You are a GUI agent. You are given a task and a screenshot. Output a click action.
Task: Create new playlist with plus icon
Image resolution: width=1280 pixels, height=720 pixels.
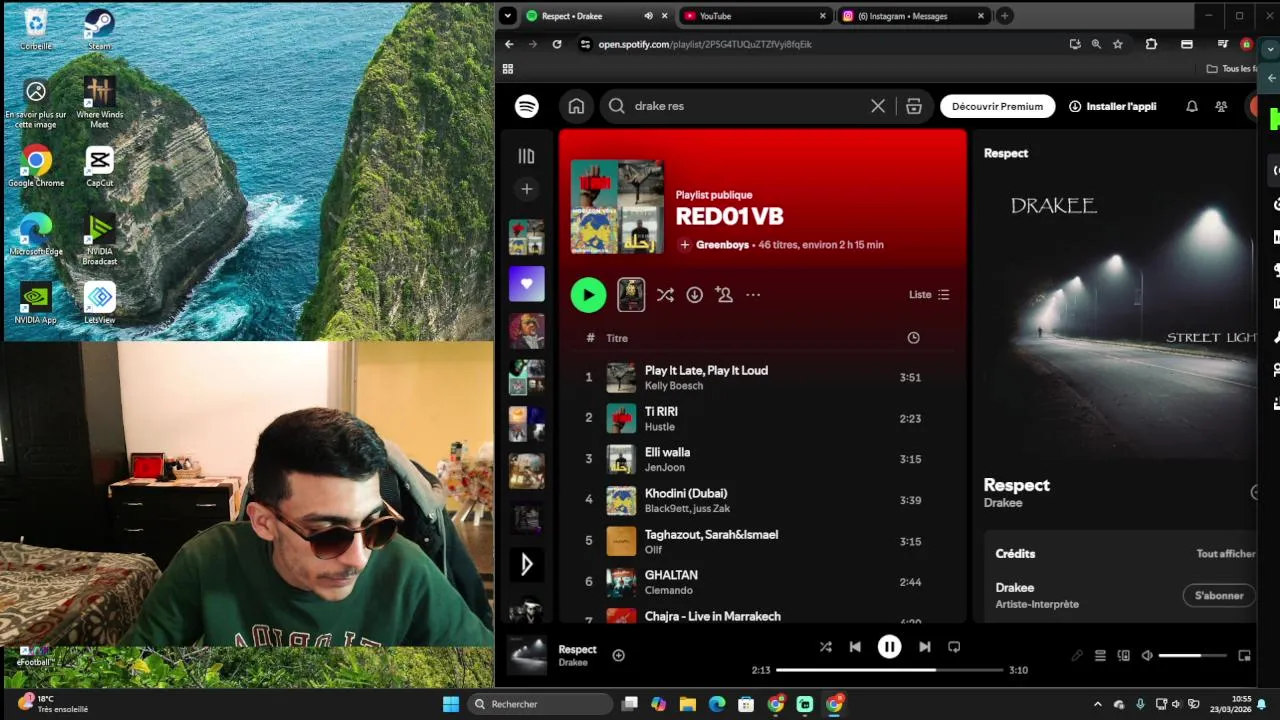point(527,189)
